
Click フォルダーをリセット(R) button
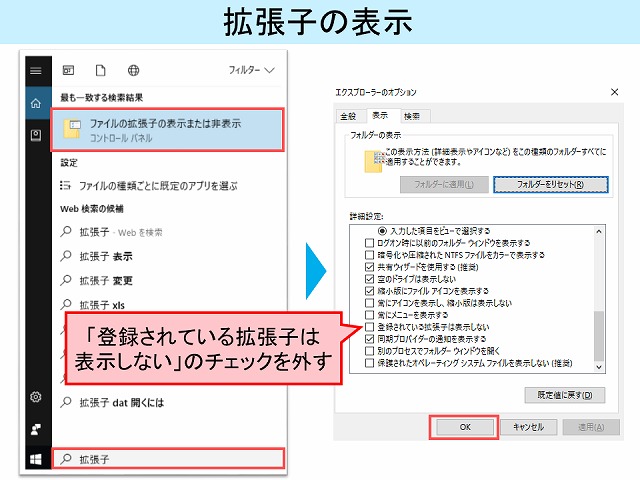[x=551, y=184]
